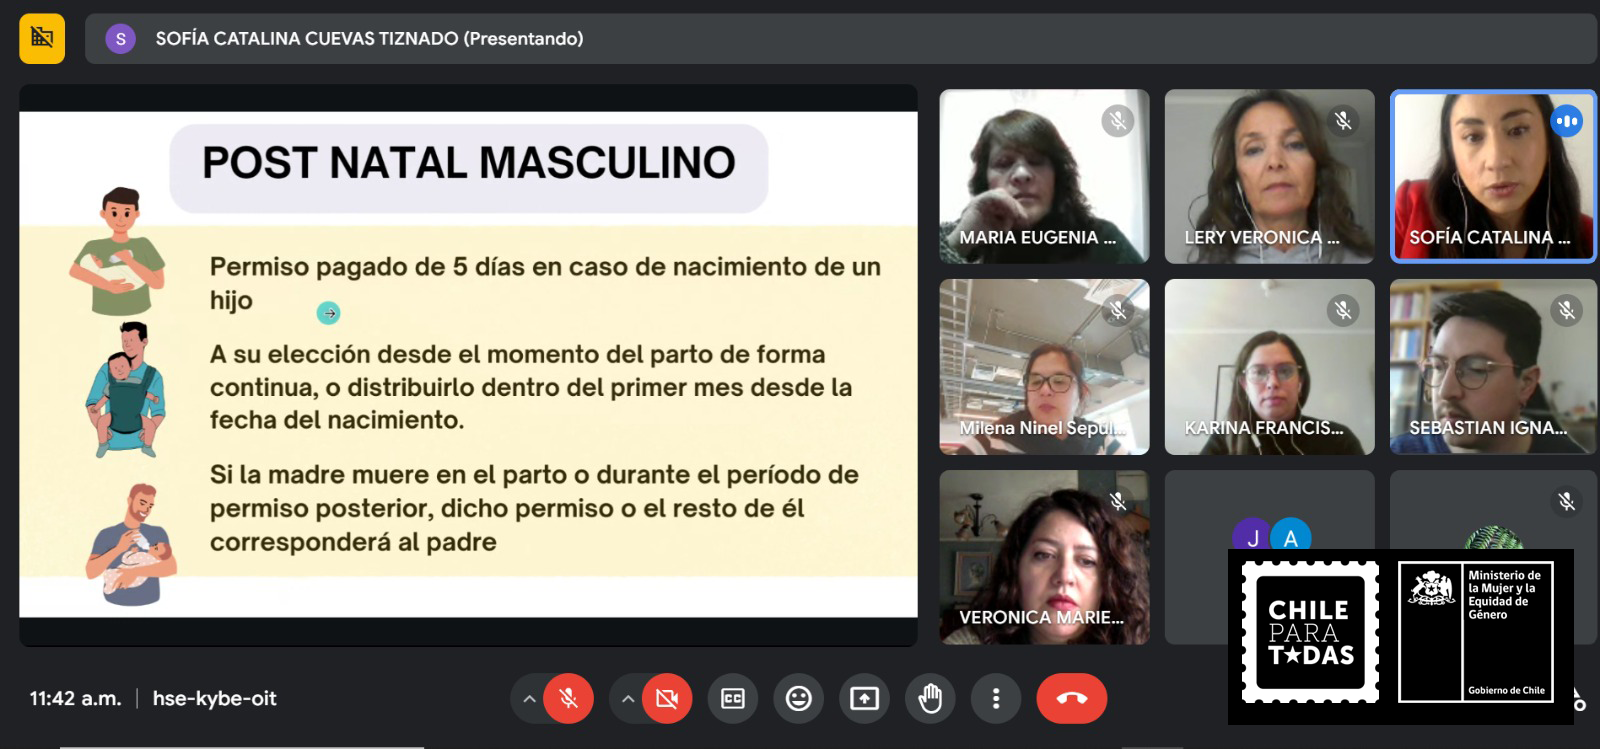
Task: Click the A participant avatar
Action: click(x=1291, y=536)
